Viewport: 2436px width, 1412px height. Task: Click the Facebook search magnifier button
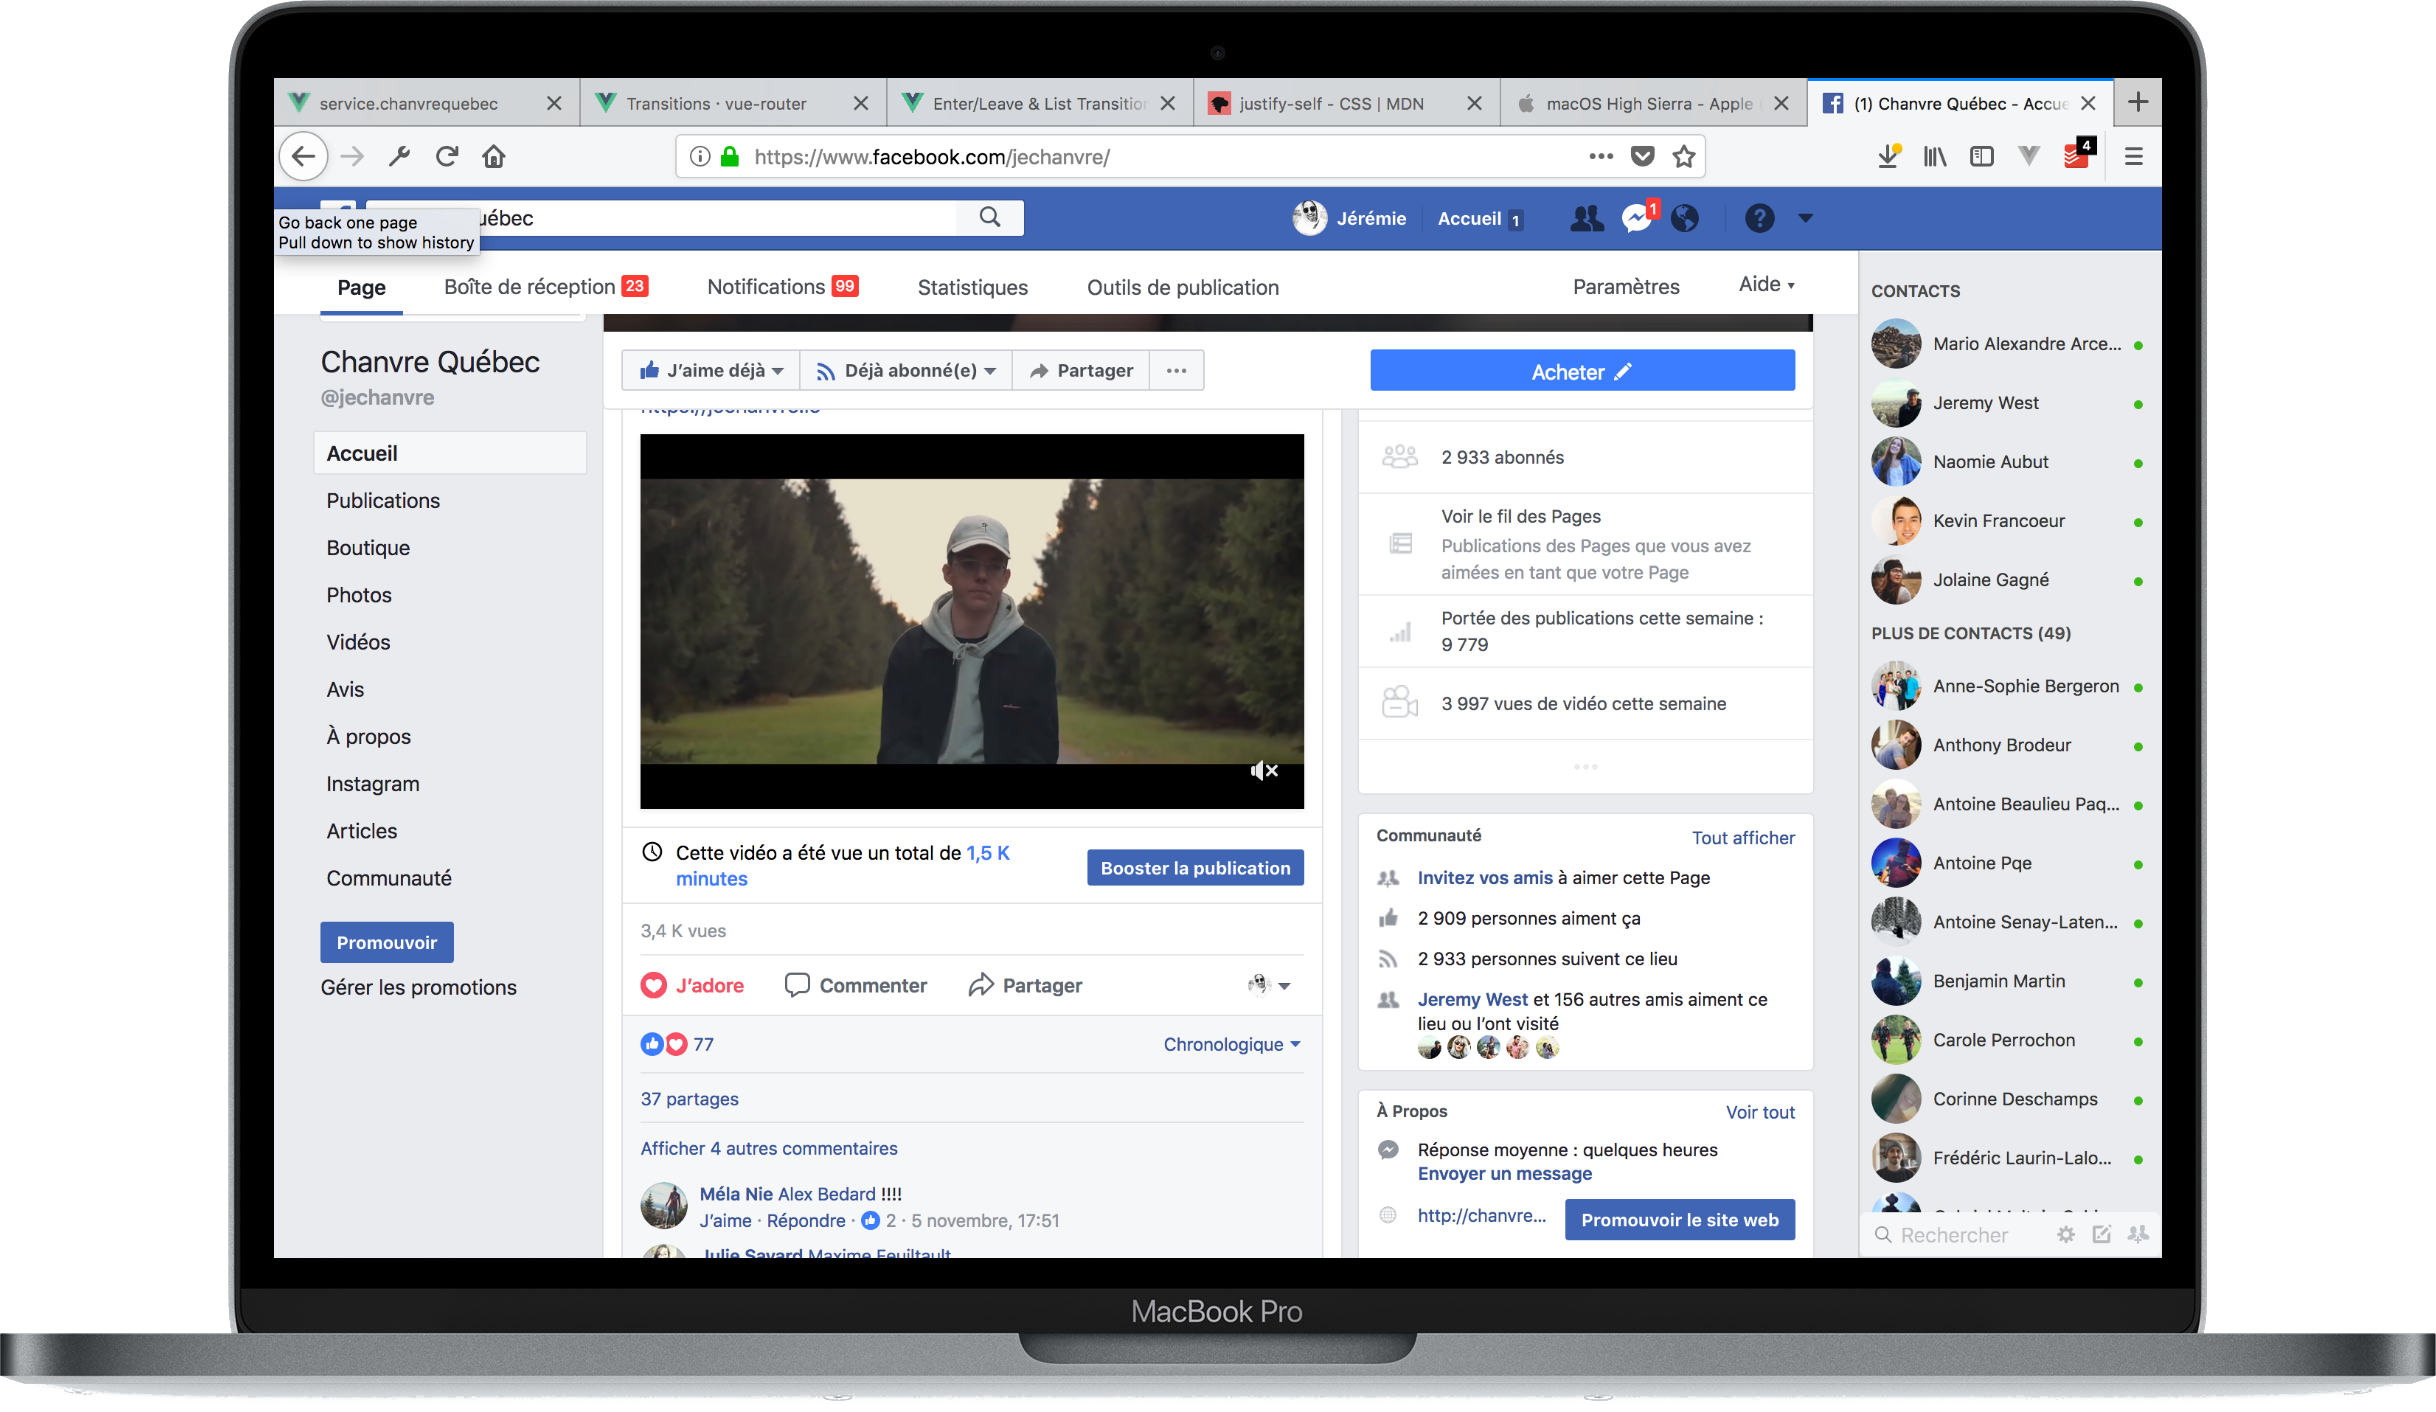pos(990,218)
